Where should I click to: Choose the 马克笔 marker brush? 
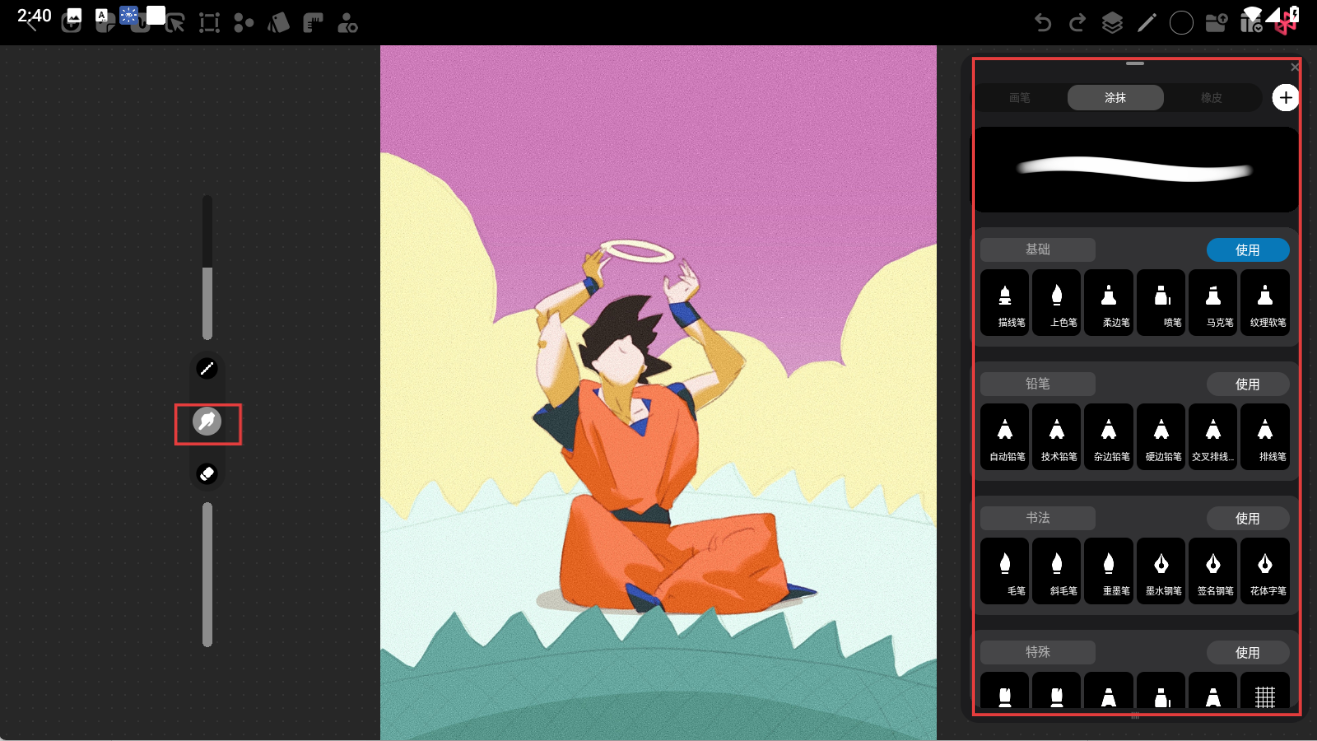(x=1213, y=302)
